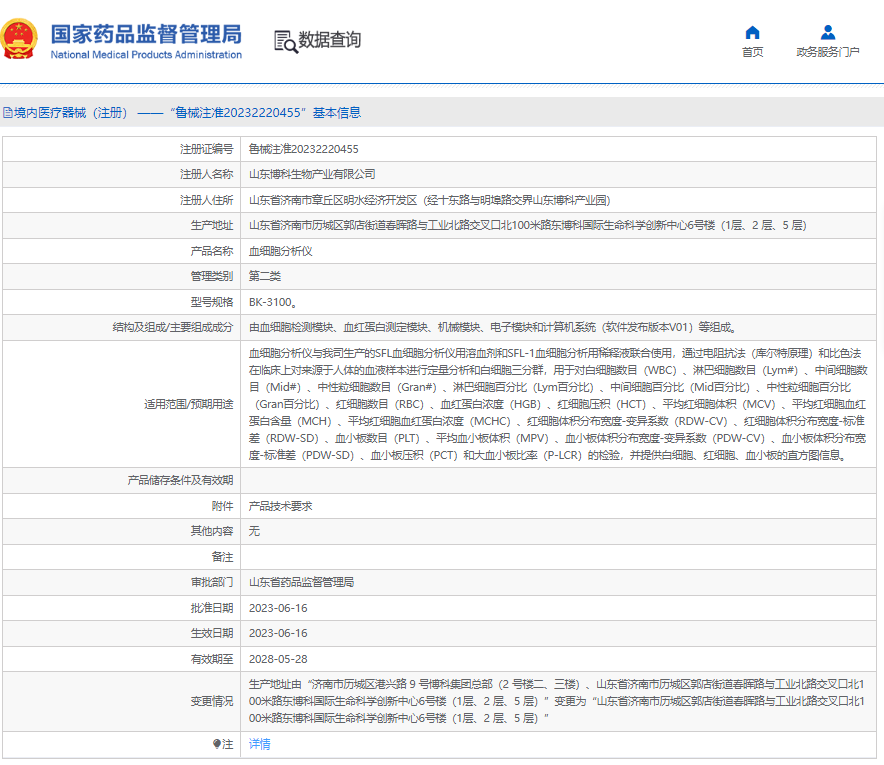Click 结构及组成/主要组成成分 label
The width and height of the screenshot is (884, 765).
tap(173, 328)
